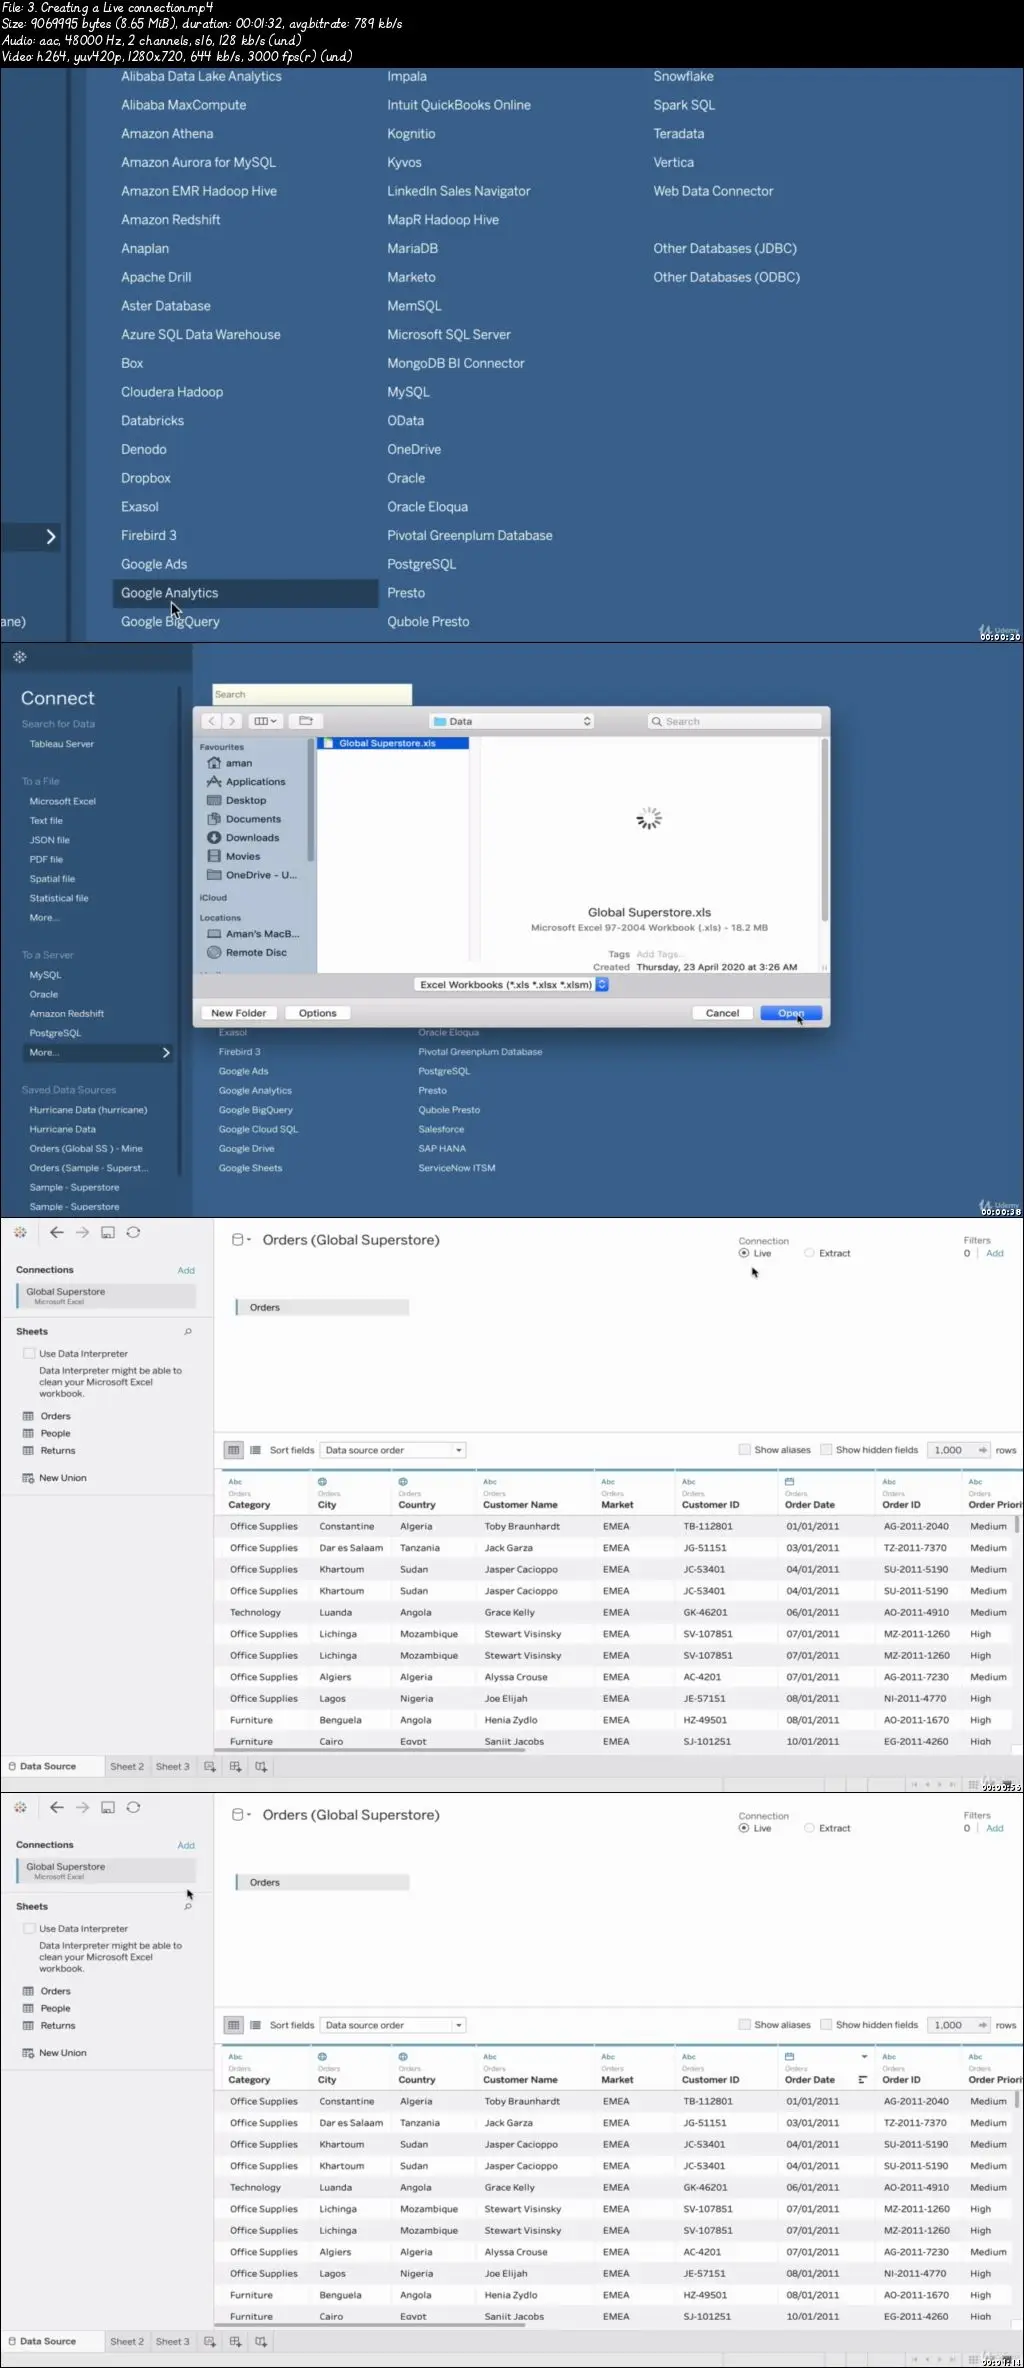Click the new story icon in the 00:00:56 frame

261,1767
